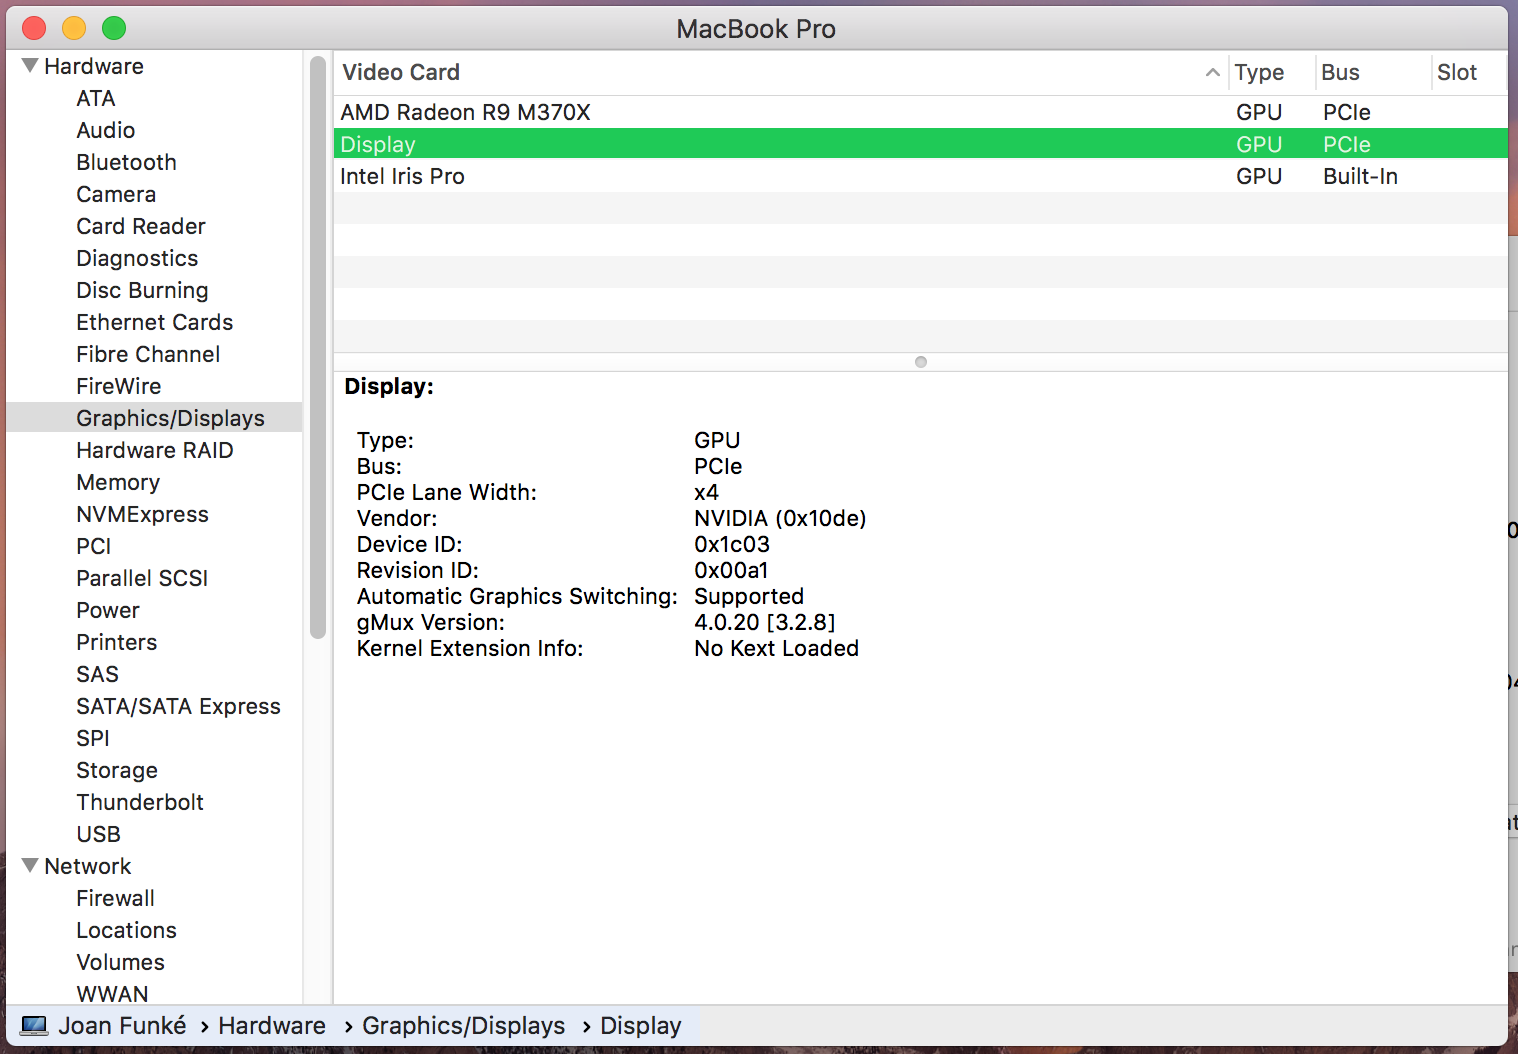Select SPI in the sidebar
Image resolution: width=1518 pixels, height=1054 pixels.
[x=93, y=738]
